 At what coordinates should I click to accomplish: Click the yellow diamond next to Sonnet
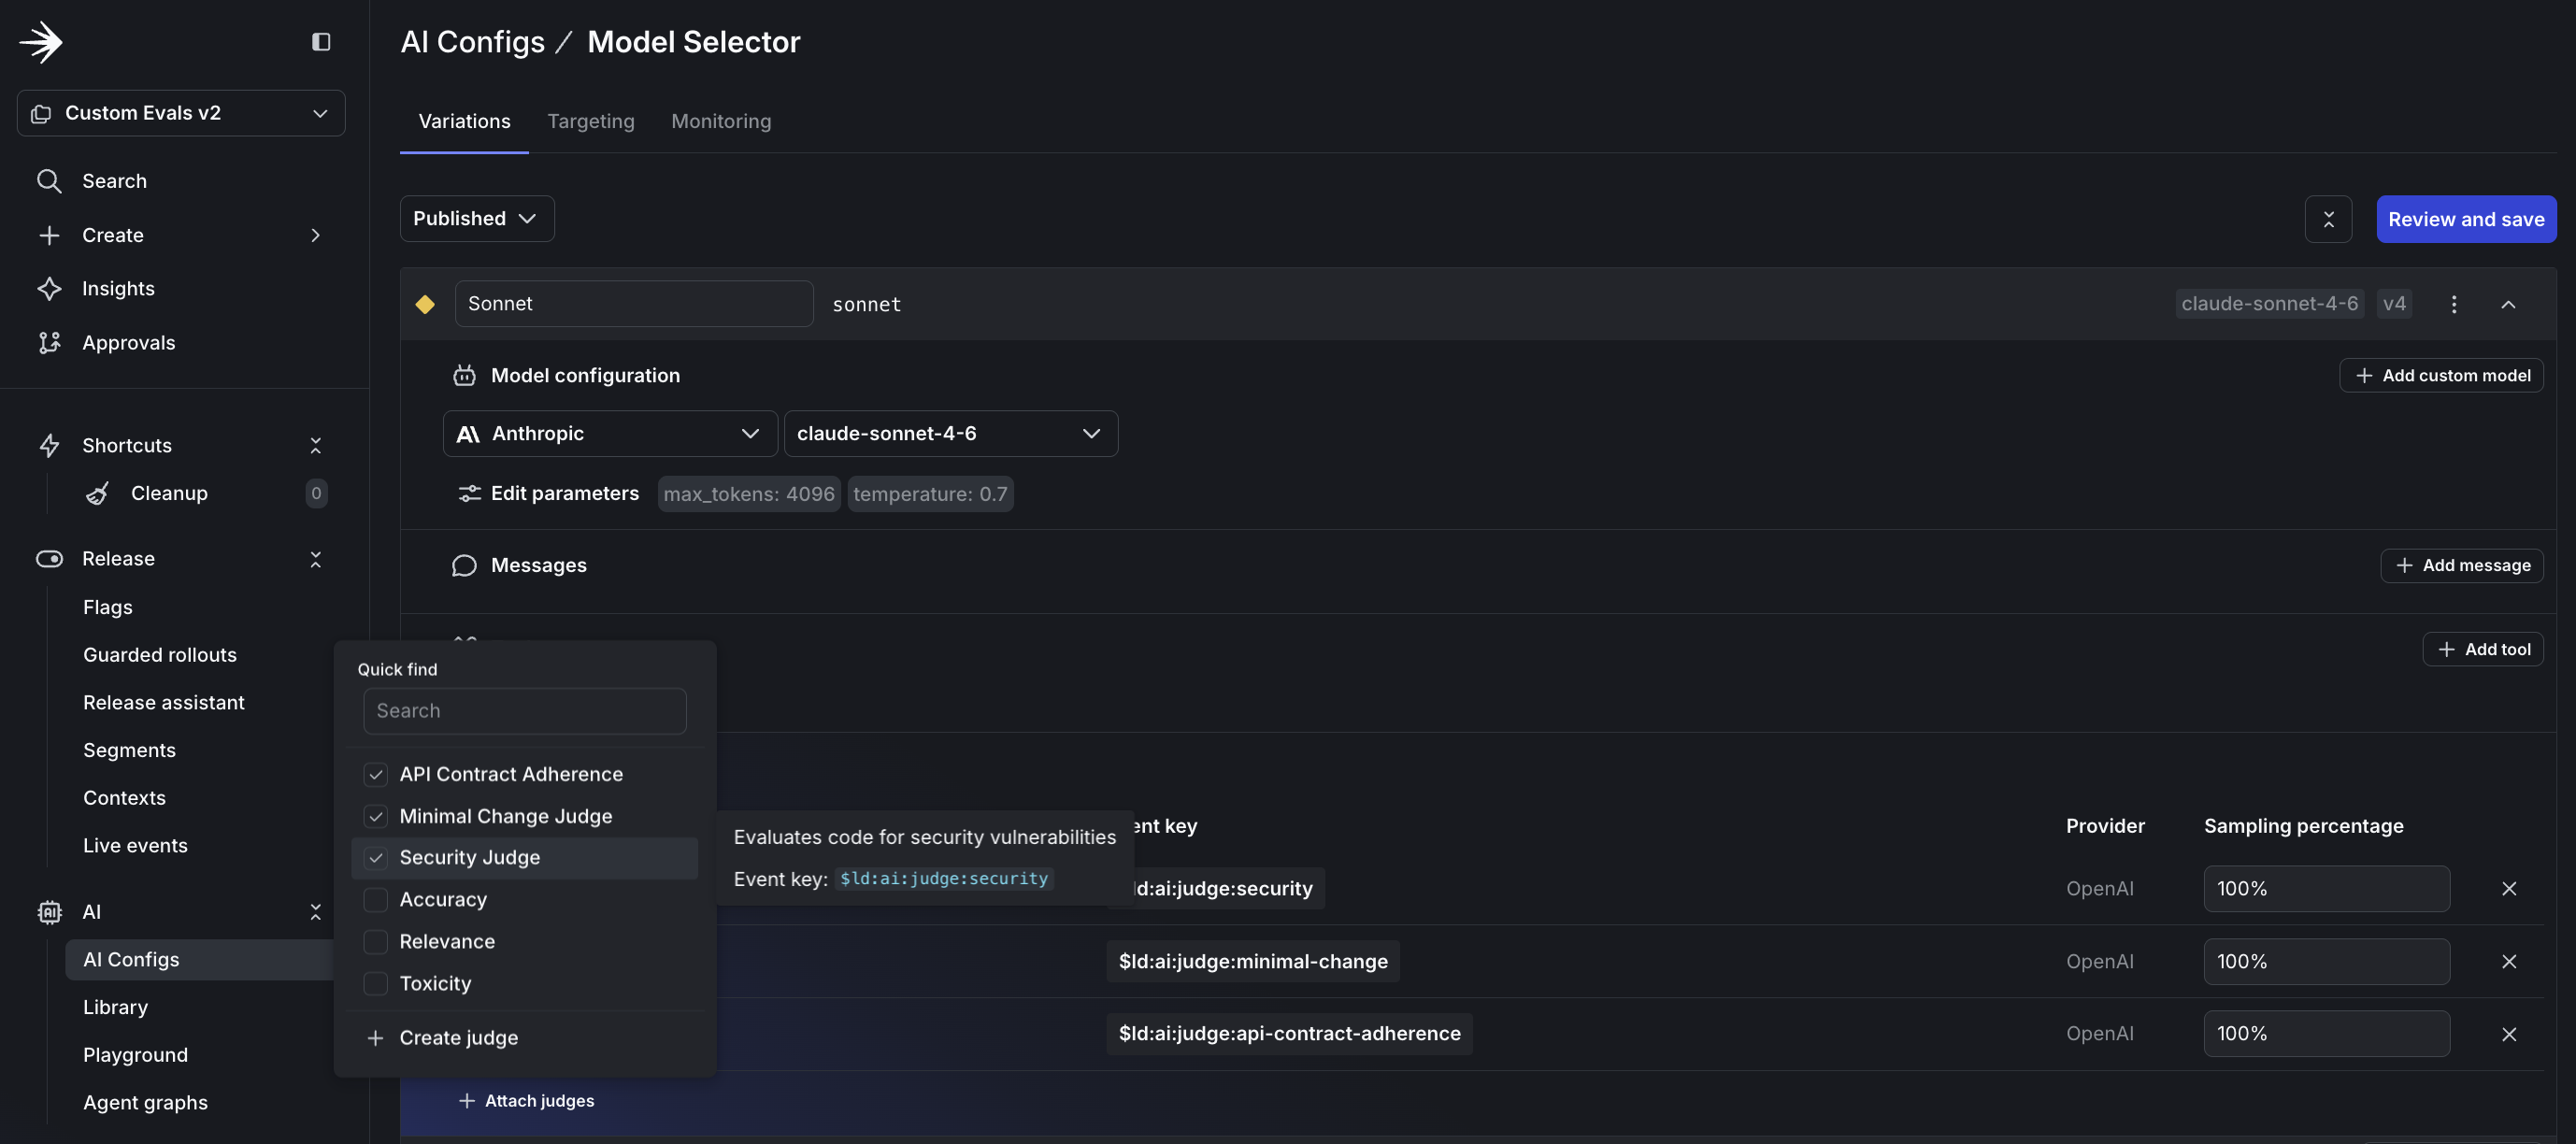[x=426, y=304]
